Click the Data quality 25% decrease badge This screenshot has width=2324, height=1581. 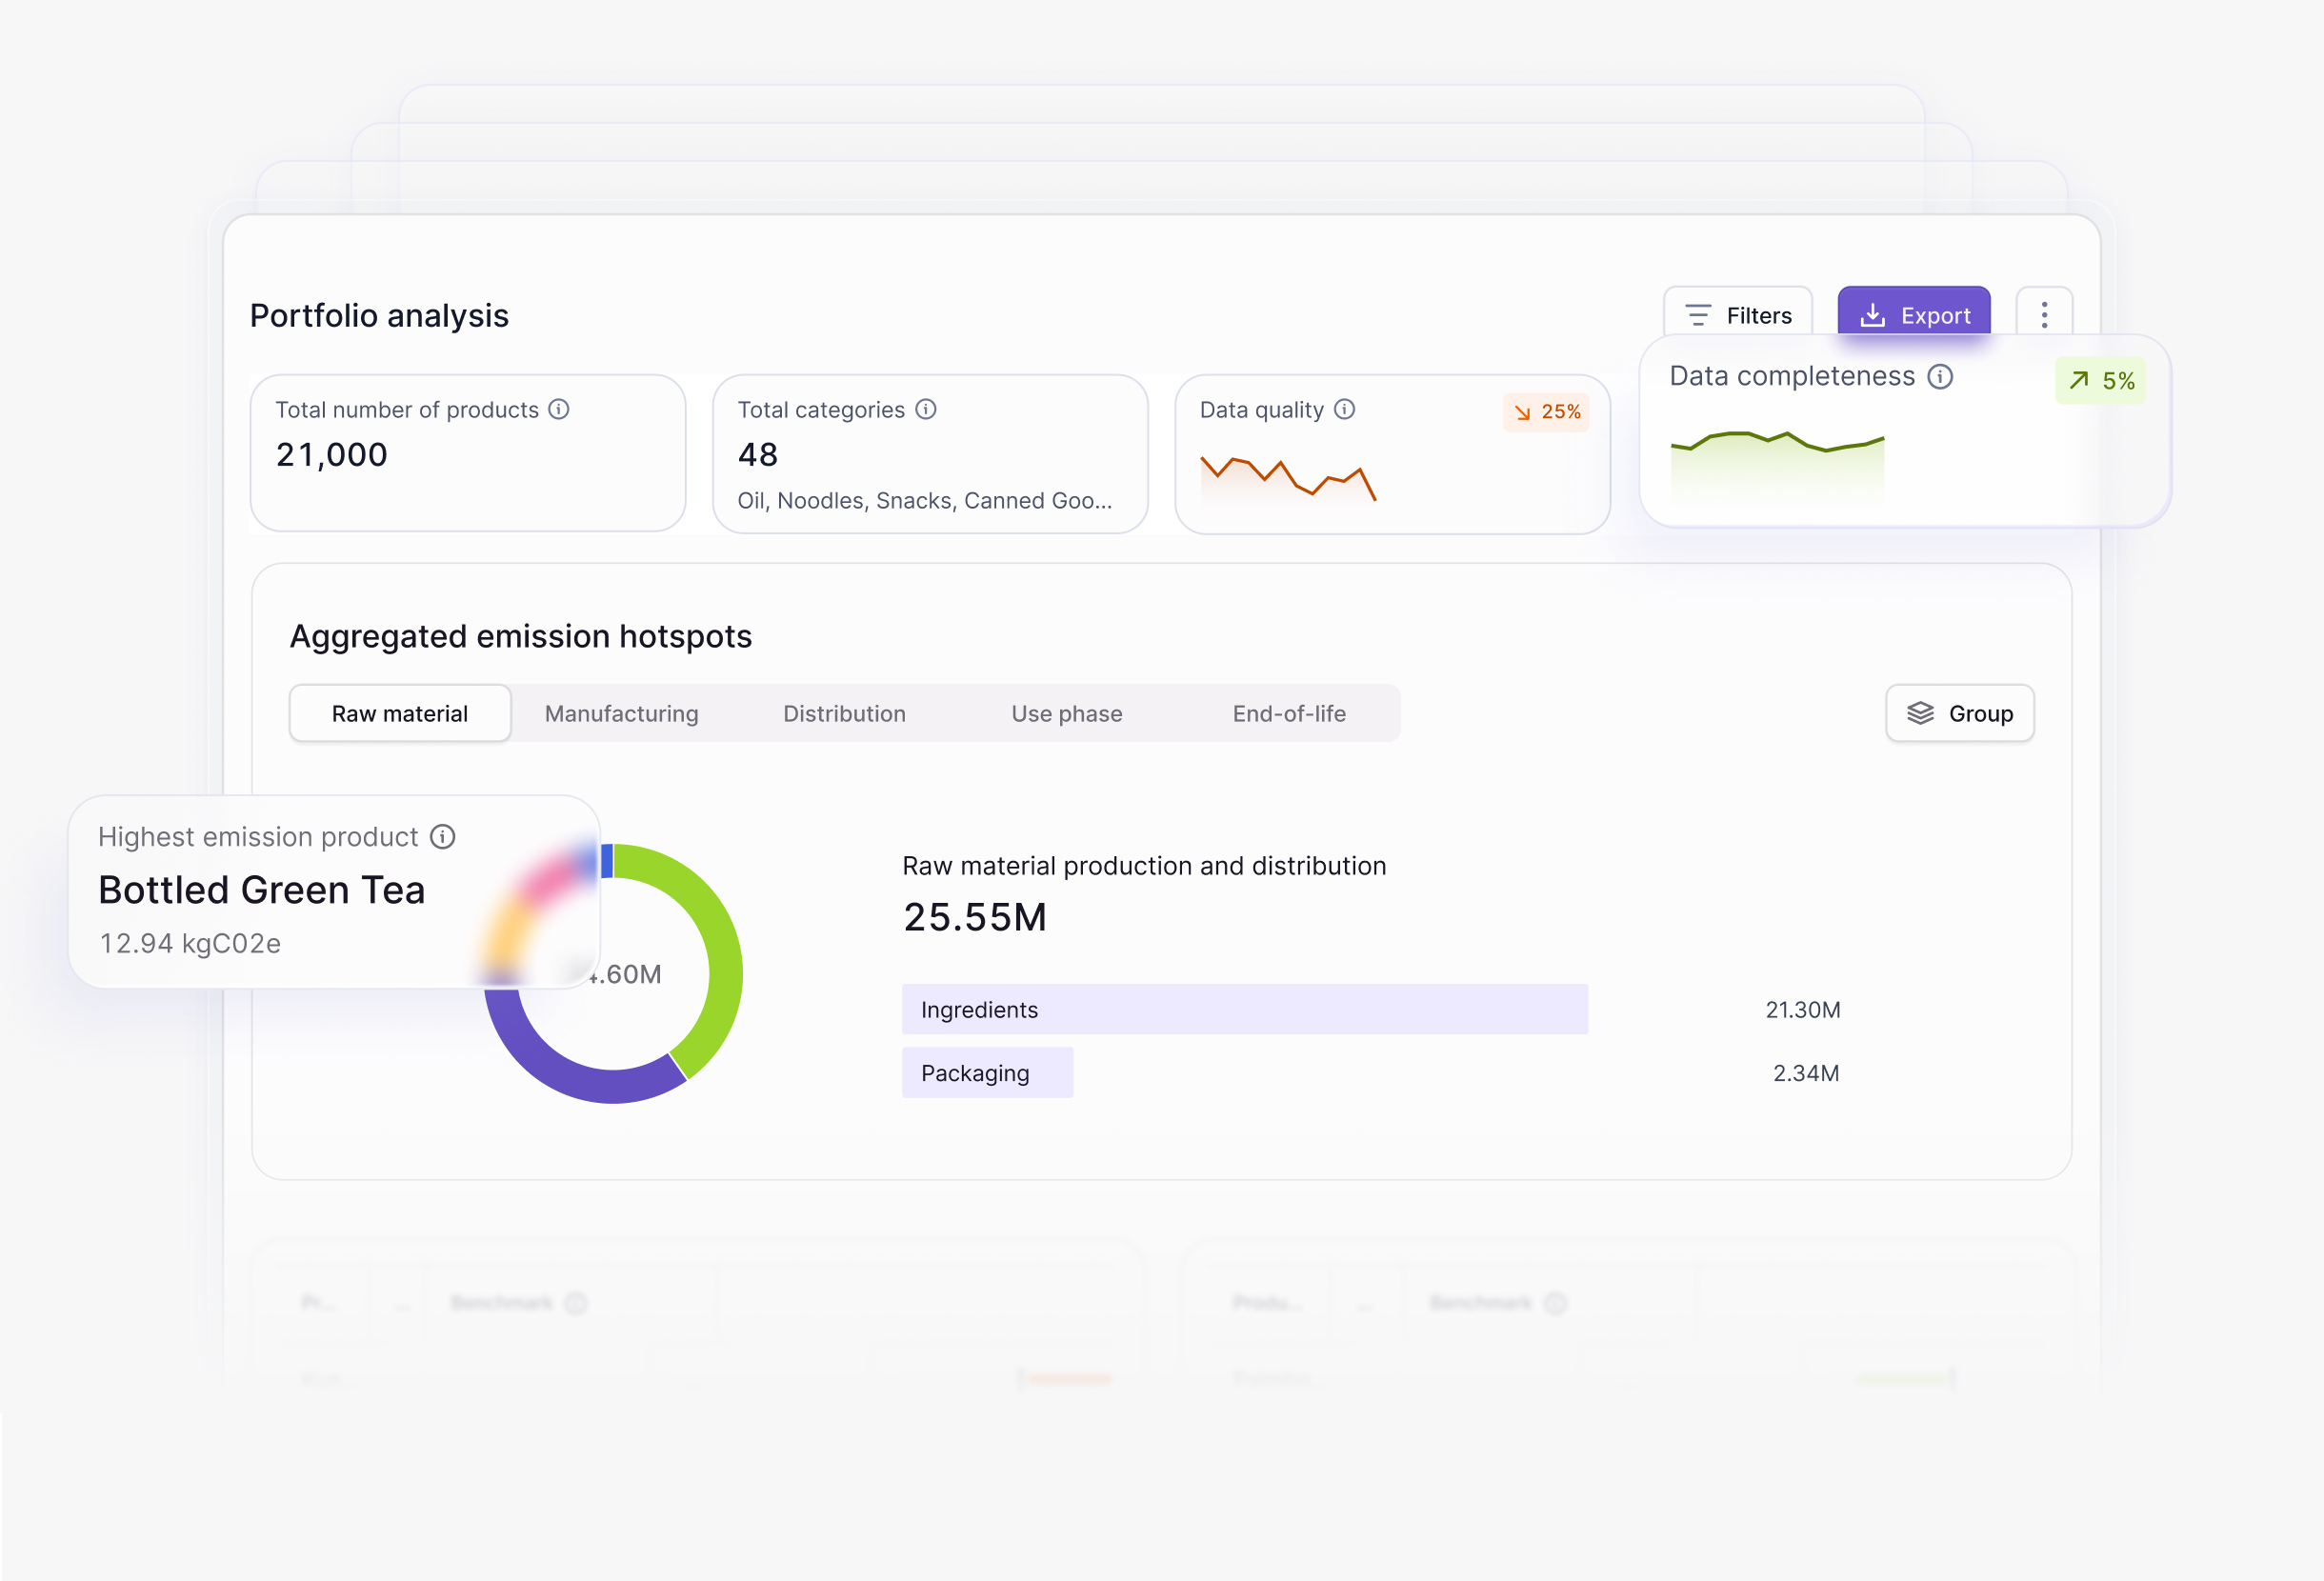point(1546,412)
